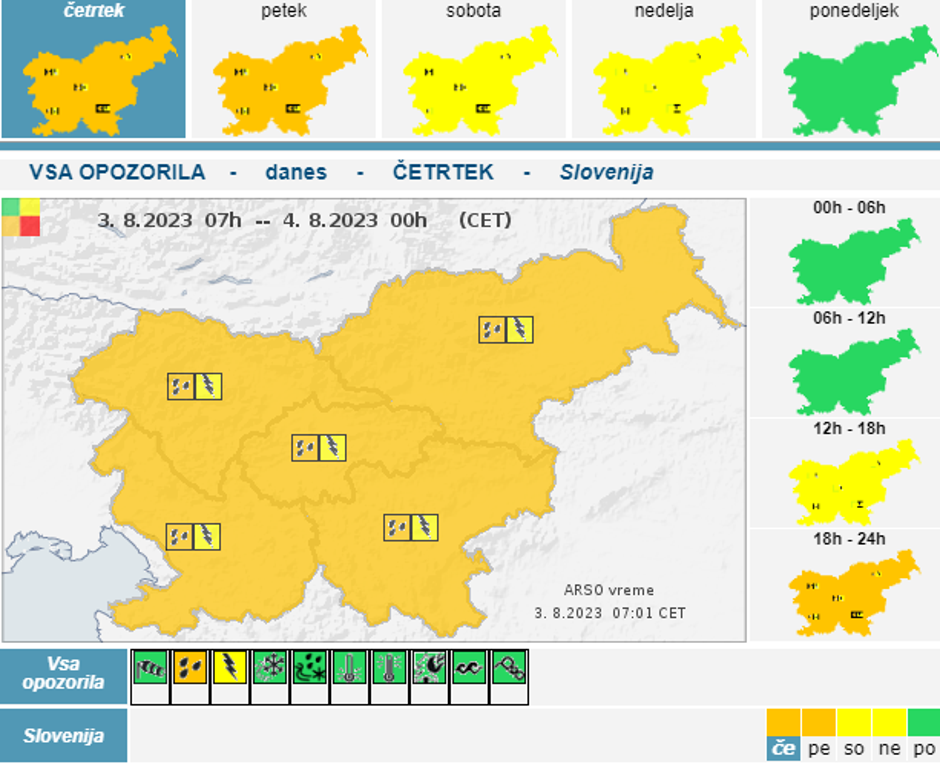Screen dimensions: 940x770
Task: Select the wave coastal event warning icon
Action: (x=469, y=666)
